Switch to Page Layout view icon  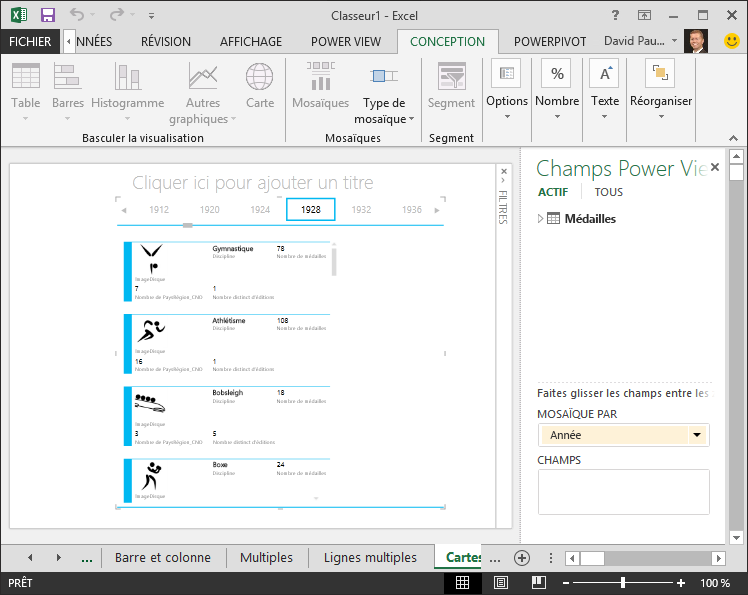tap(500, 583)
